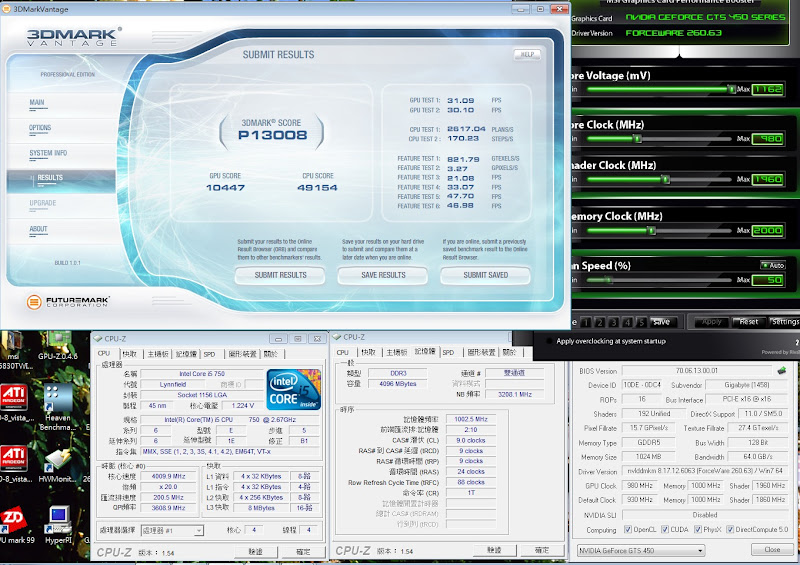Click the CPU score value 49154

pos(317,187)
